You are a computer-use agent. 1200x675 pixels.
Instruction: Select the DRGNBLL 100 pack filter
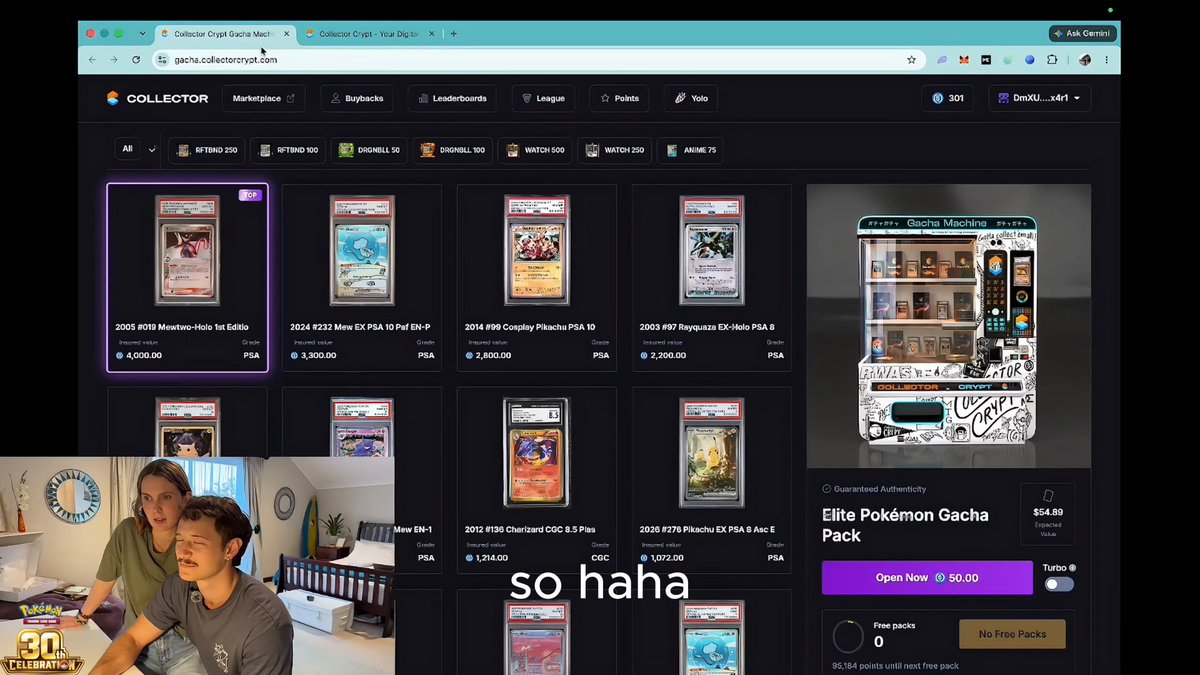452,150
